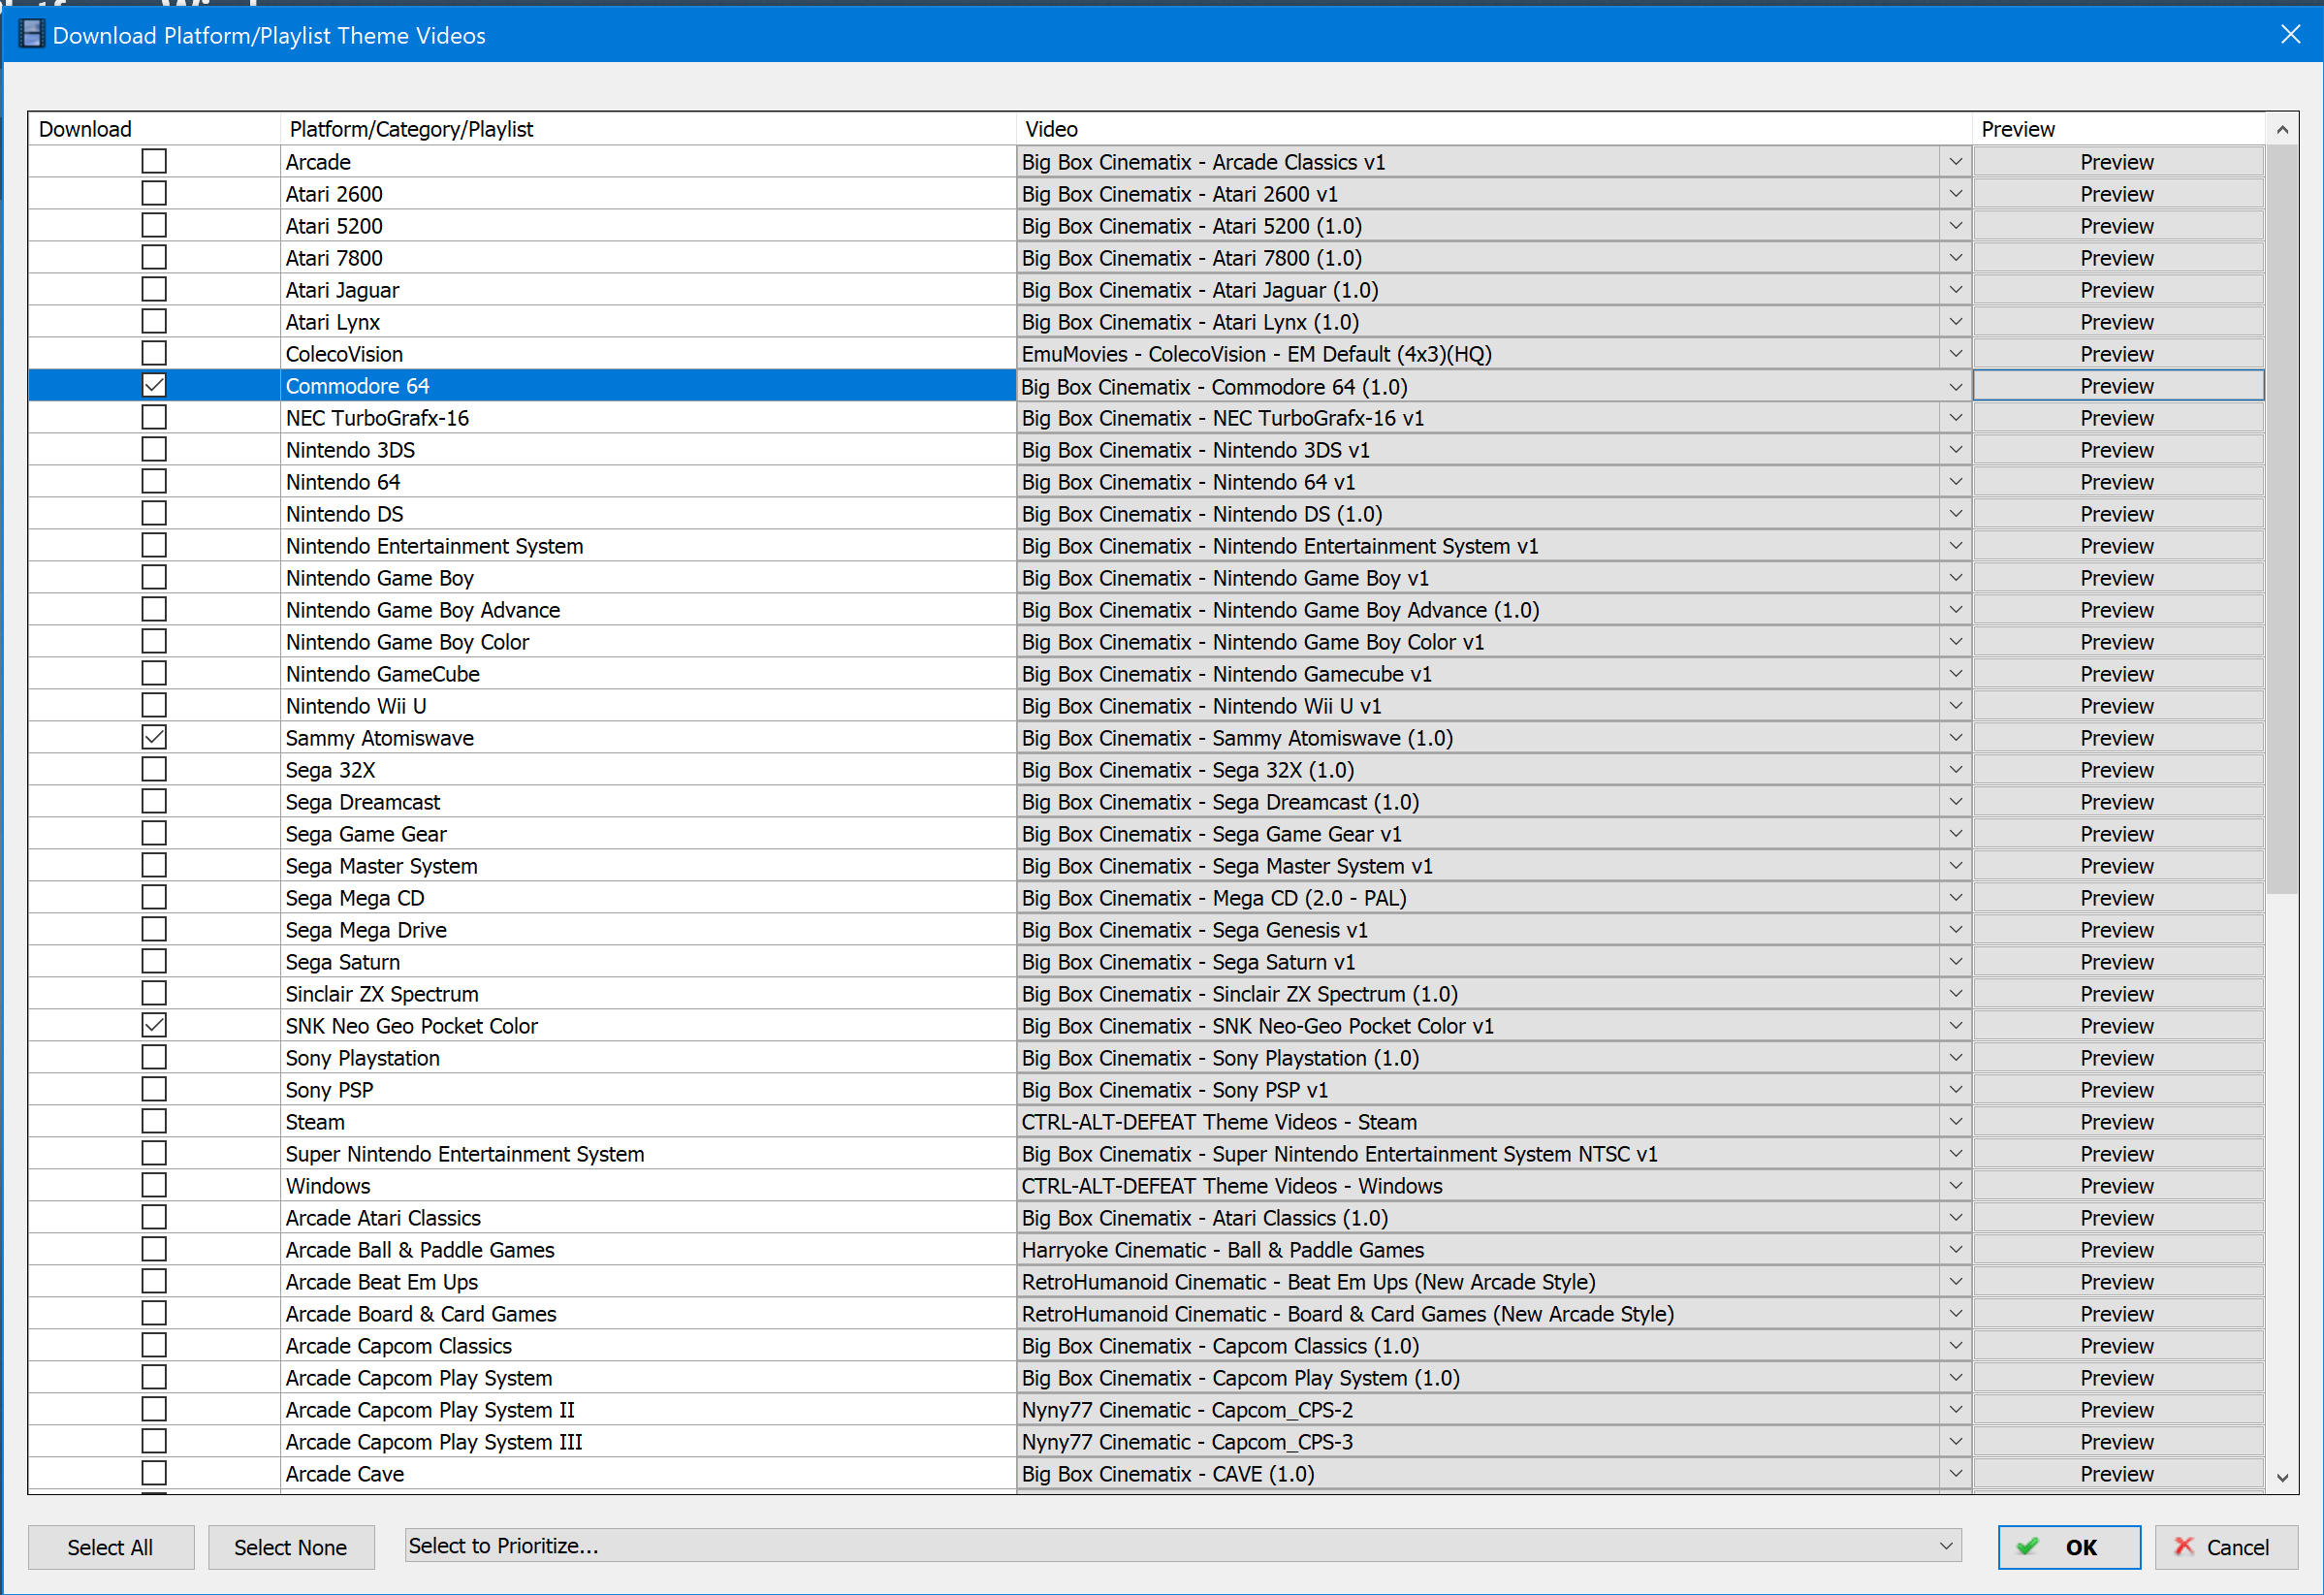Tick the Steam download checkbox

click(154, 1121)
